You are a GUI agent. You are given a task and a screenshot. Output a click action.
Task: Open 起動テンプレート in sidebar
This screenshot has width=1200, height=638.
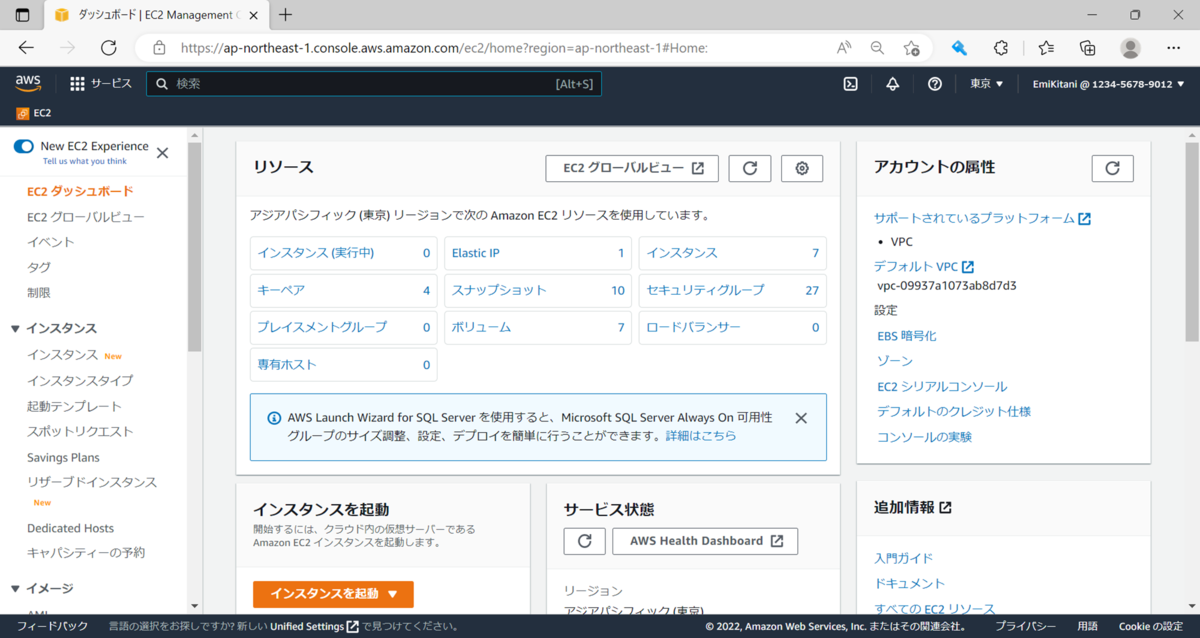tap(74, 407)
